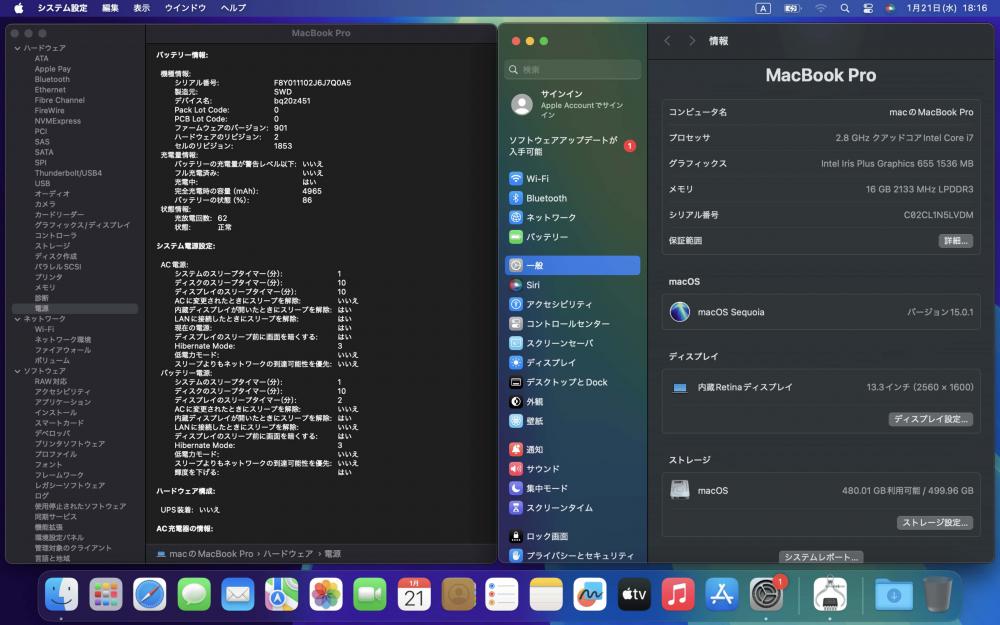
Task: Open サウンド settings in sidebar
Action: click(x=572, y=469)
